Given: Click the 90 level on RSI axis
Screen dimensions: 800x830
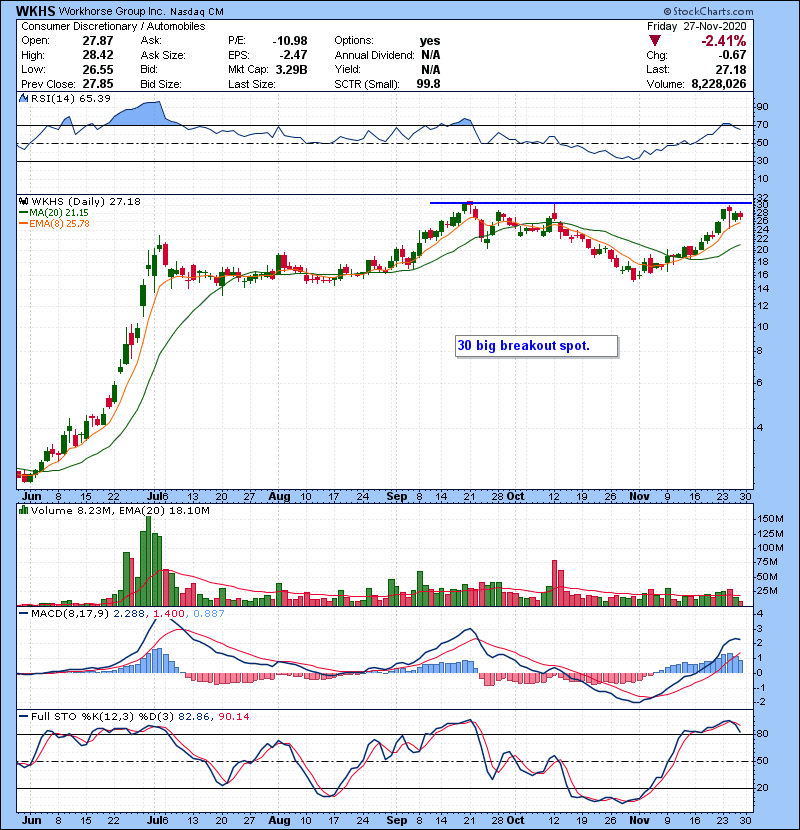Looking at the screenshot, I should (762, 106).
